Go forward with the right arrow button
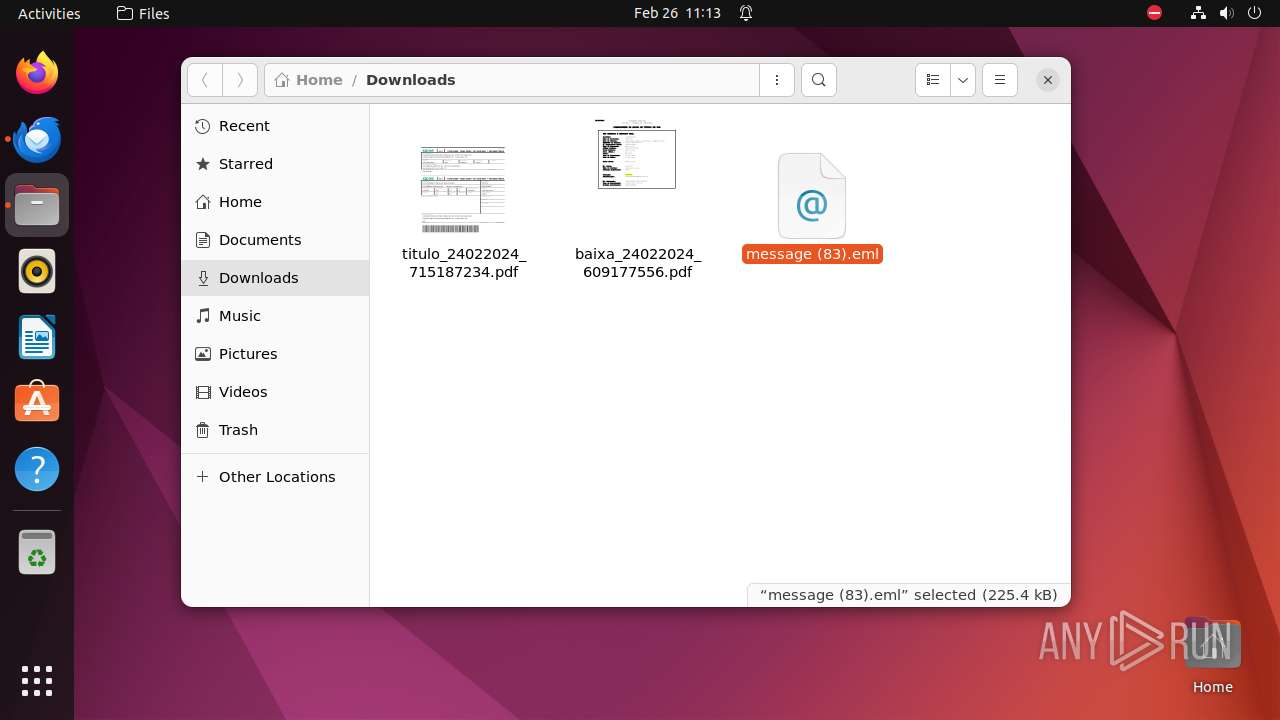The width and height of the screenshot is (1280, 720). coord(240,80)
